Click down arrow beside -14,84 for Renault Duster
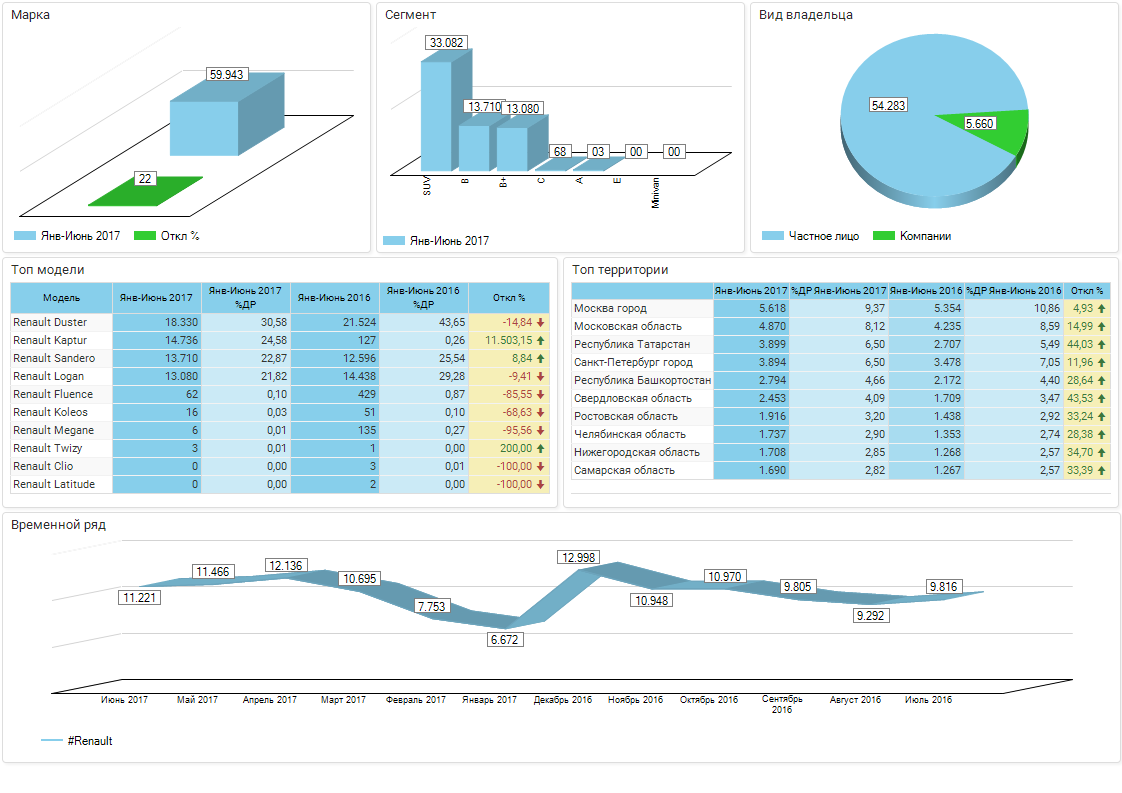This screenshot has width=1122, height=793. click(541, 323)
